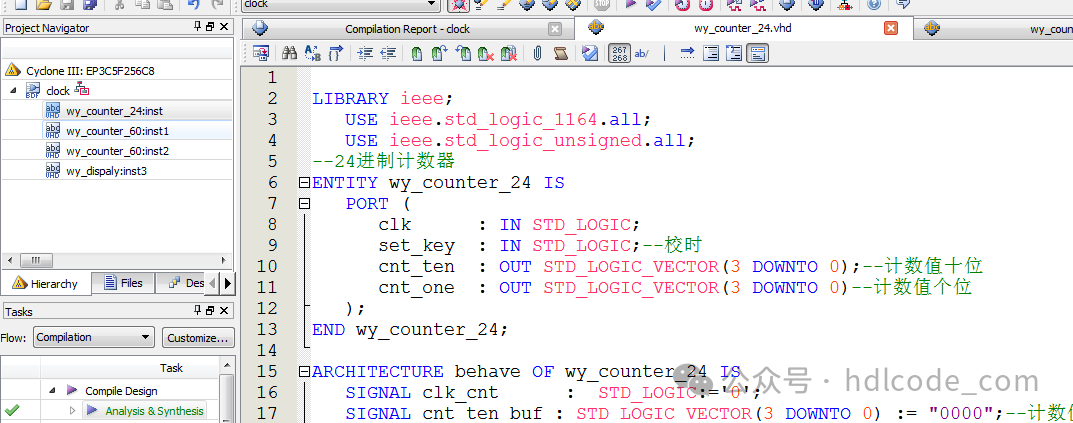Collapse the PORT block at line 7
Image resolution: width=1073 pixels, height=423 pixels.
pyautogui.click(x=304, y=203)
